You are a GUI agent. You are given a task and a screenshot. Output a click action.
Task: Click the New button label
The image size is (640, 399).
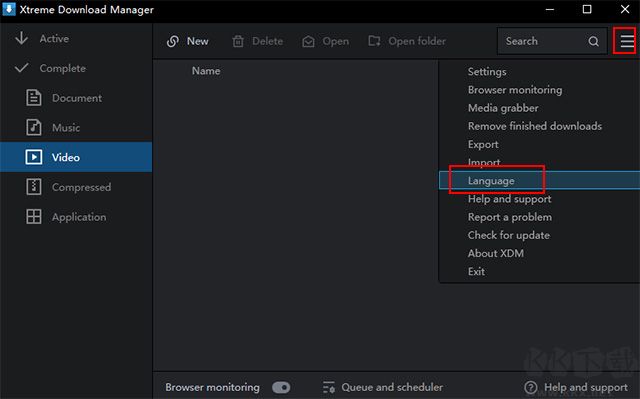[x=198, y=41]
